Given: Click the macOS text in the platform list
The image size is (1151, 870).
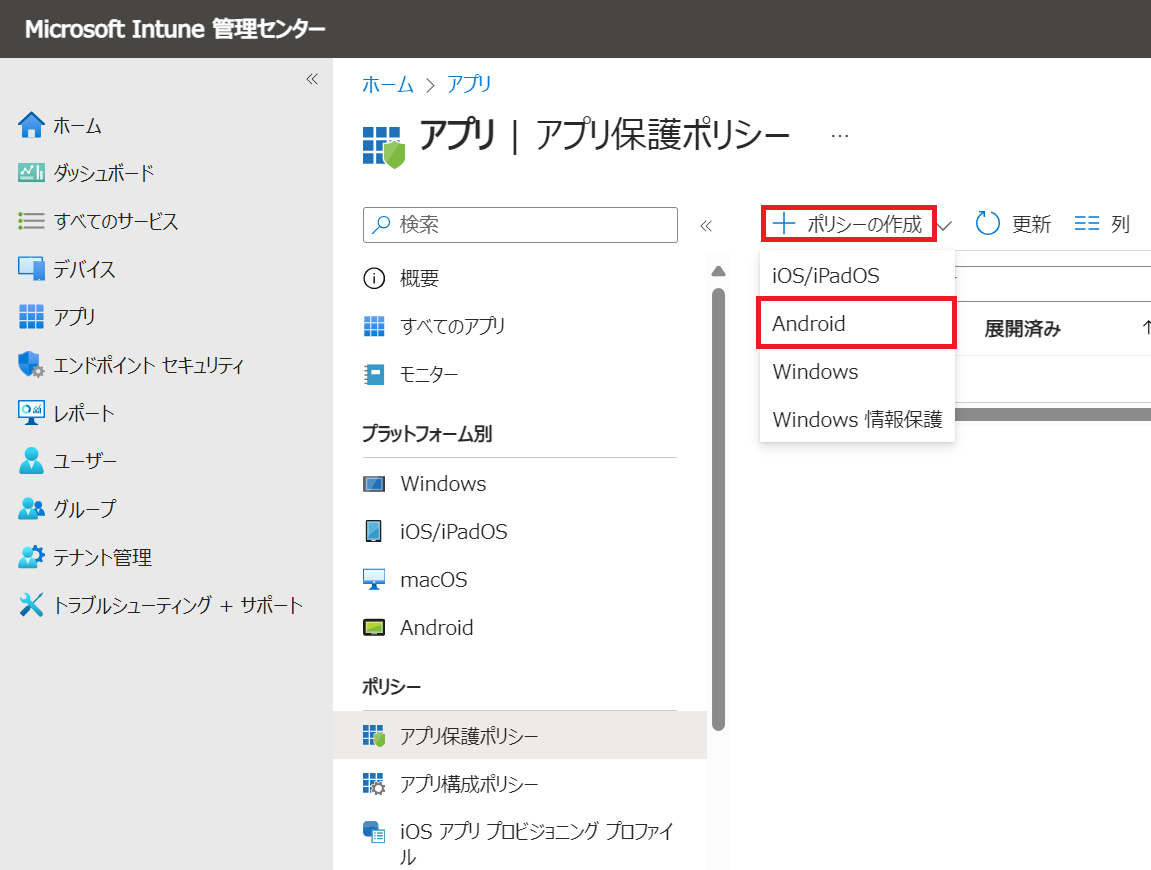Looking at the screenshot, I should pyautogui.click(x=434, y=579).
